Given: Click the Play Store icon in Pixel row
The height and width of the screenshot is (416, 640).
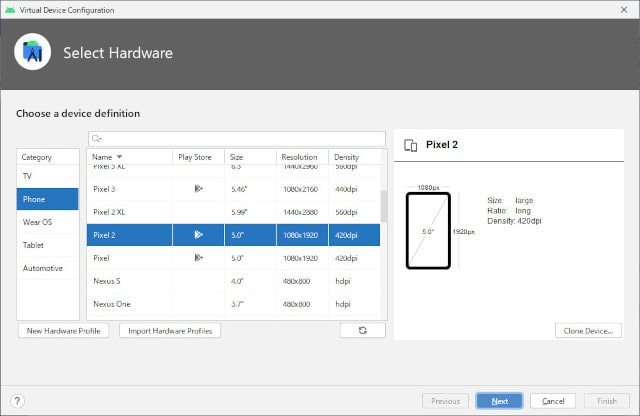Looking at the screenshot, I should pos(198,258).
